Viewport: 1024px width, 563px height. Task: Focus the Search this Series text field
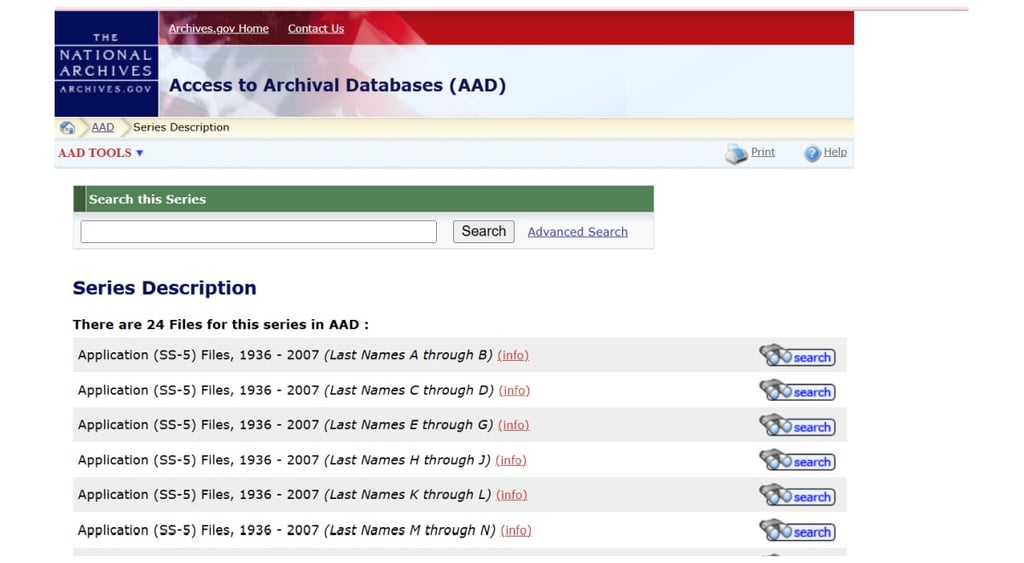point(259,231)
